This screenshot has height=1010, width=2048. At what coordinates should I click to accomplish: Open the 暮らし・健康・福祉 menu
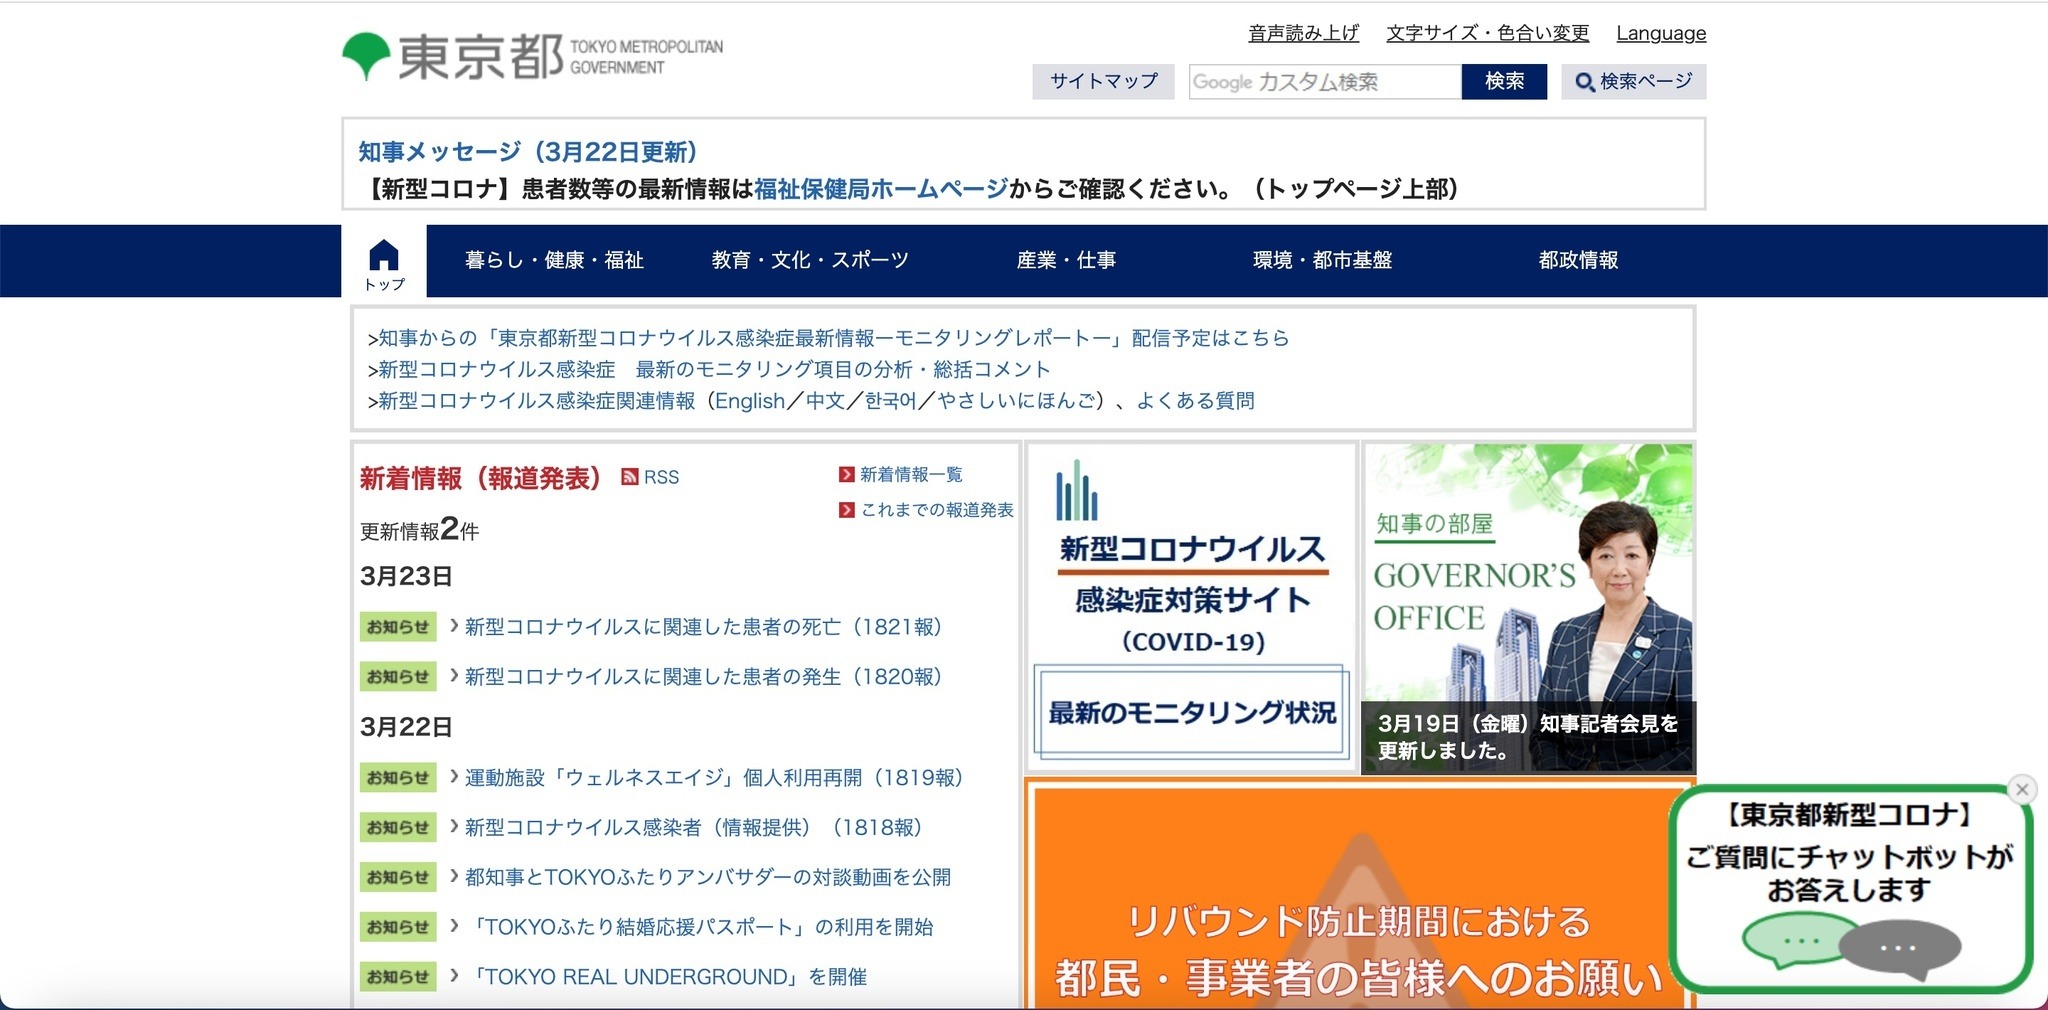554,260
